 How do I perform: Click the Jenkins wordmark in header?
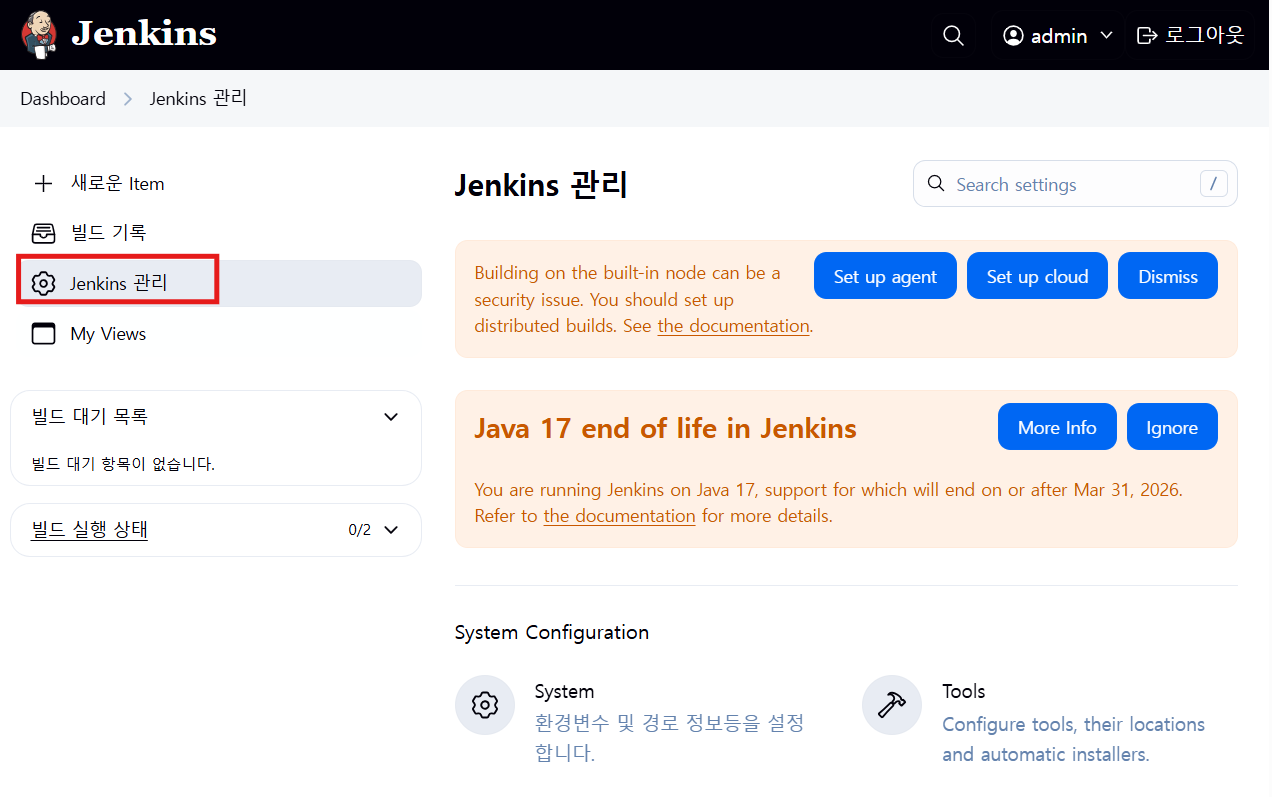tap(144, 34)
